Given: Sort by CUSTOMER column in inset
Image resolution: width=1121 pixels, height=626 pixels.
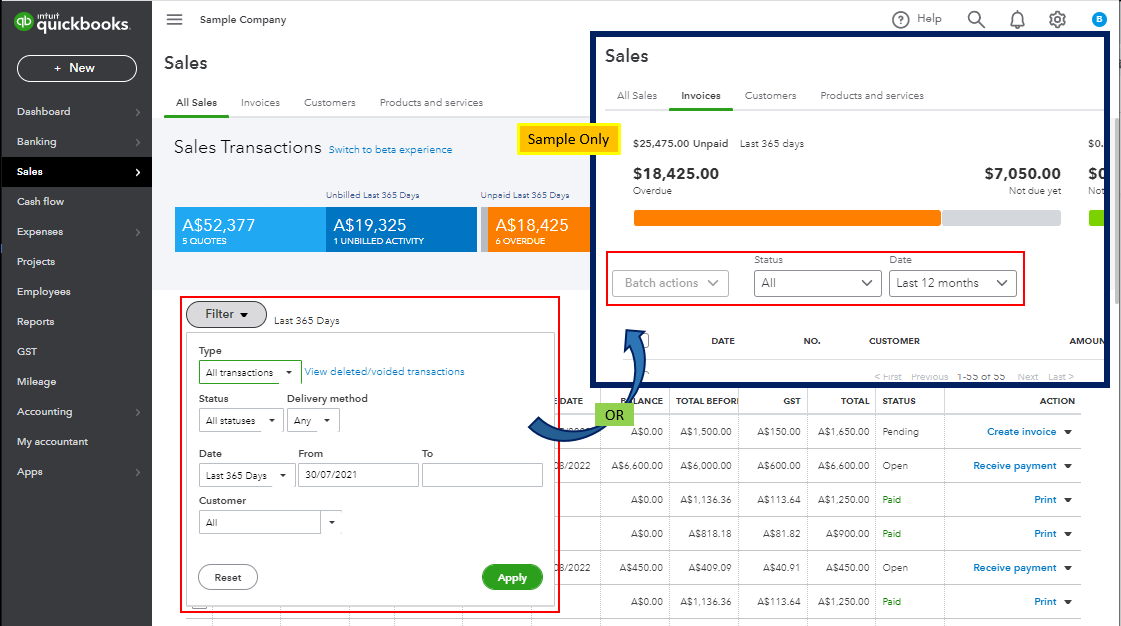Looking at the screenshot, I should tap(894, 341).
